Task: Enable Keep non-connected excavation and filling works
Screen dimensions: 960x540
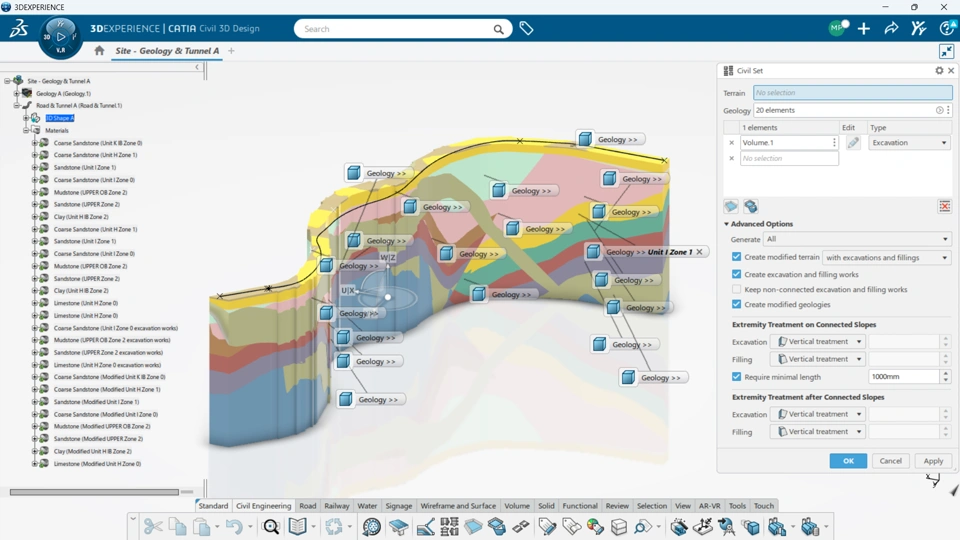Action: tap(737, 289)
